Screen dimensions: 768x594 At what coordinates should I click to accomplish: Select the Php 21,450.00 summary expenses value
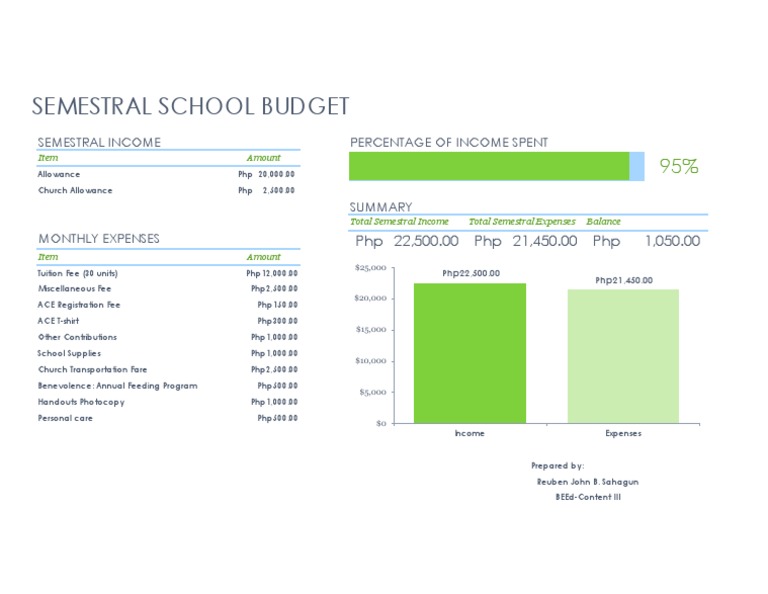526,241
